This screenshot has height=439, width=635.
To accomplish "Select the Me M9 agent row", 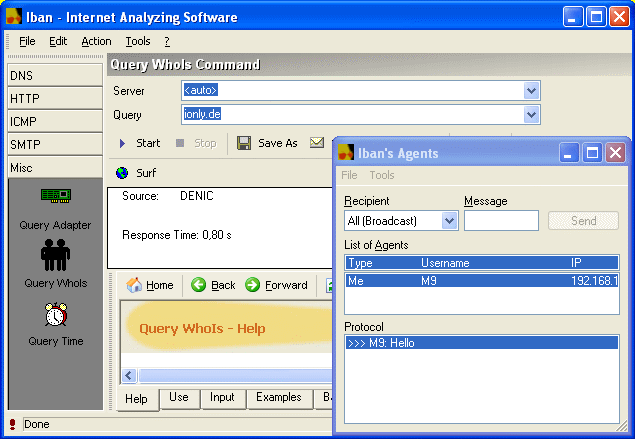I will [482, 281].
